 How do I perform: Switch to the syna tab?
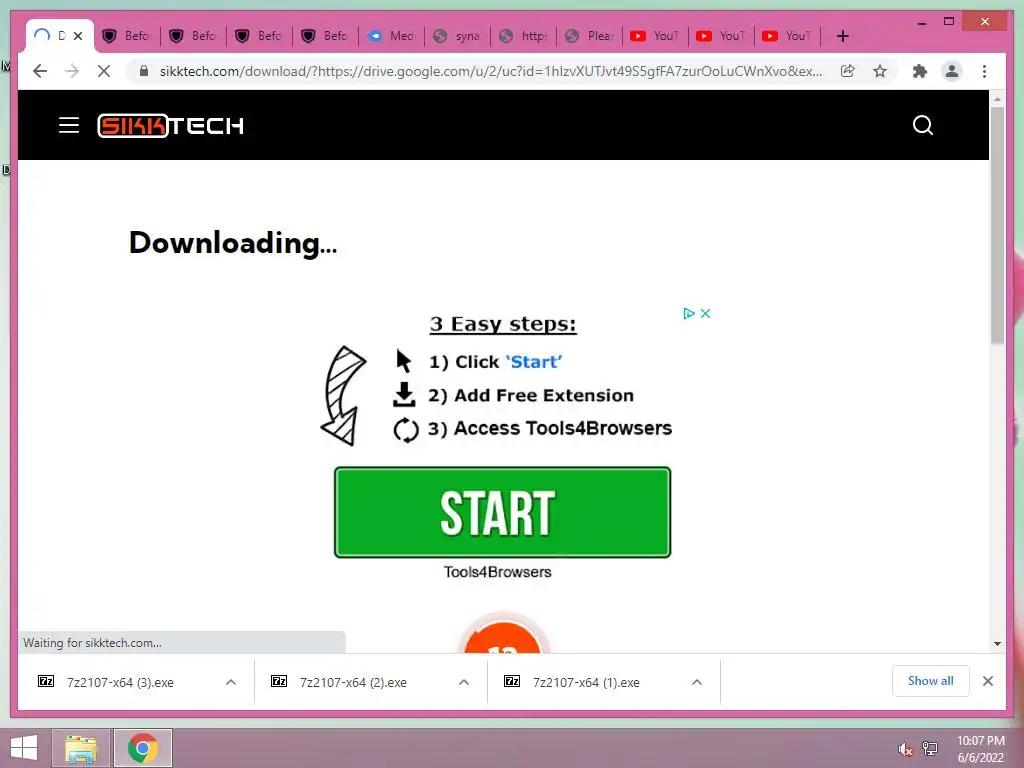[458, 36]
